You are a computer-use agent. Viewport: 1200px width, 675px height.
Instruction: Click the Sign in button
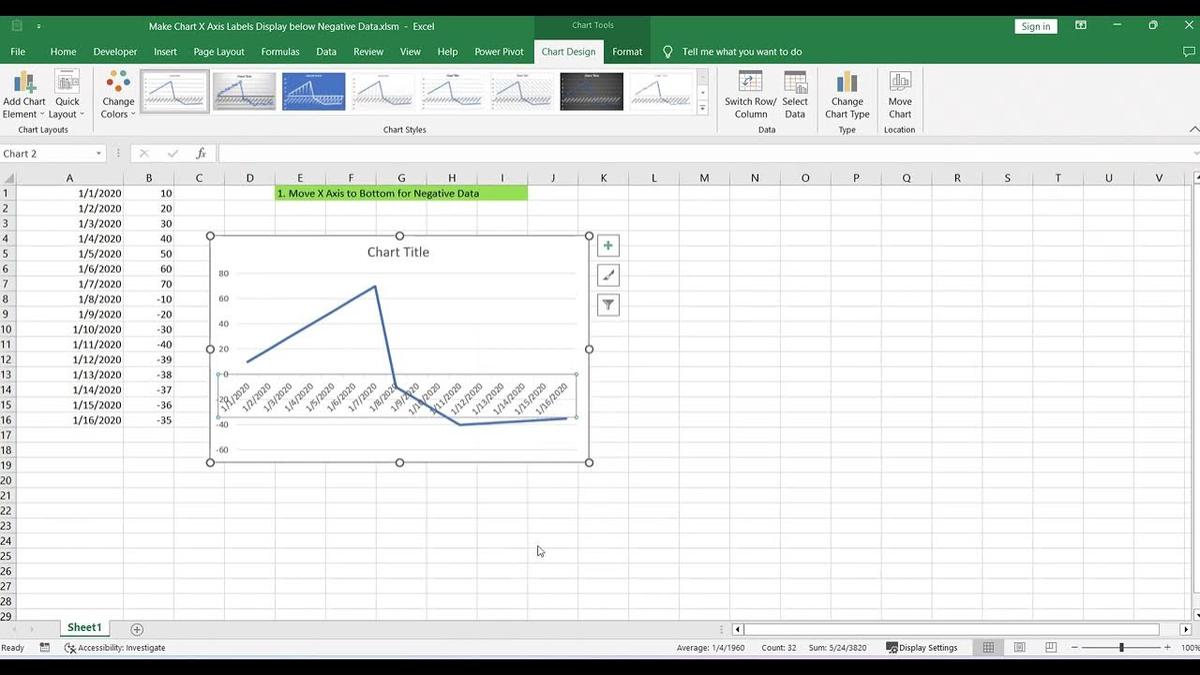[x=1036, y=26]
